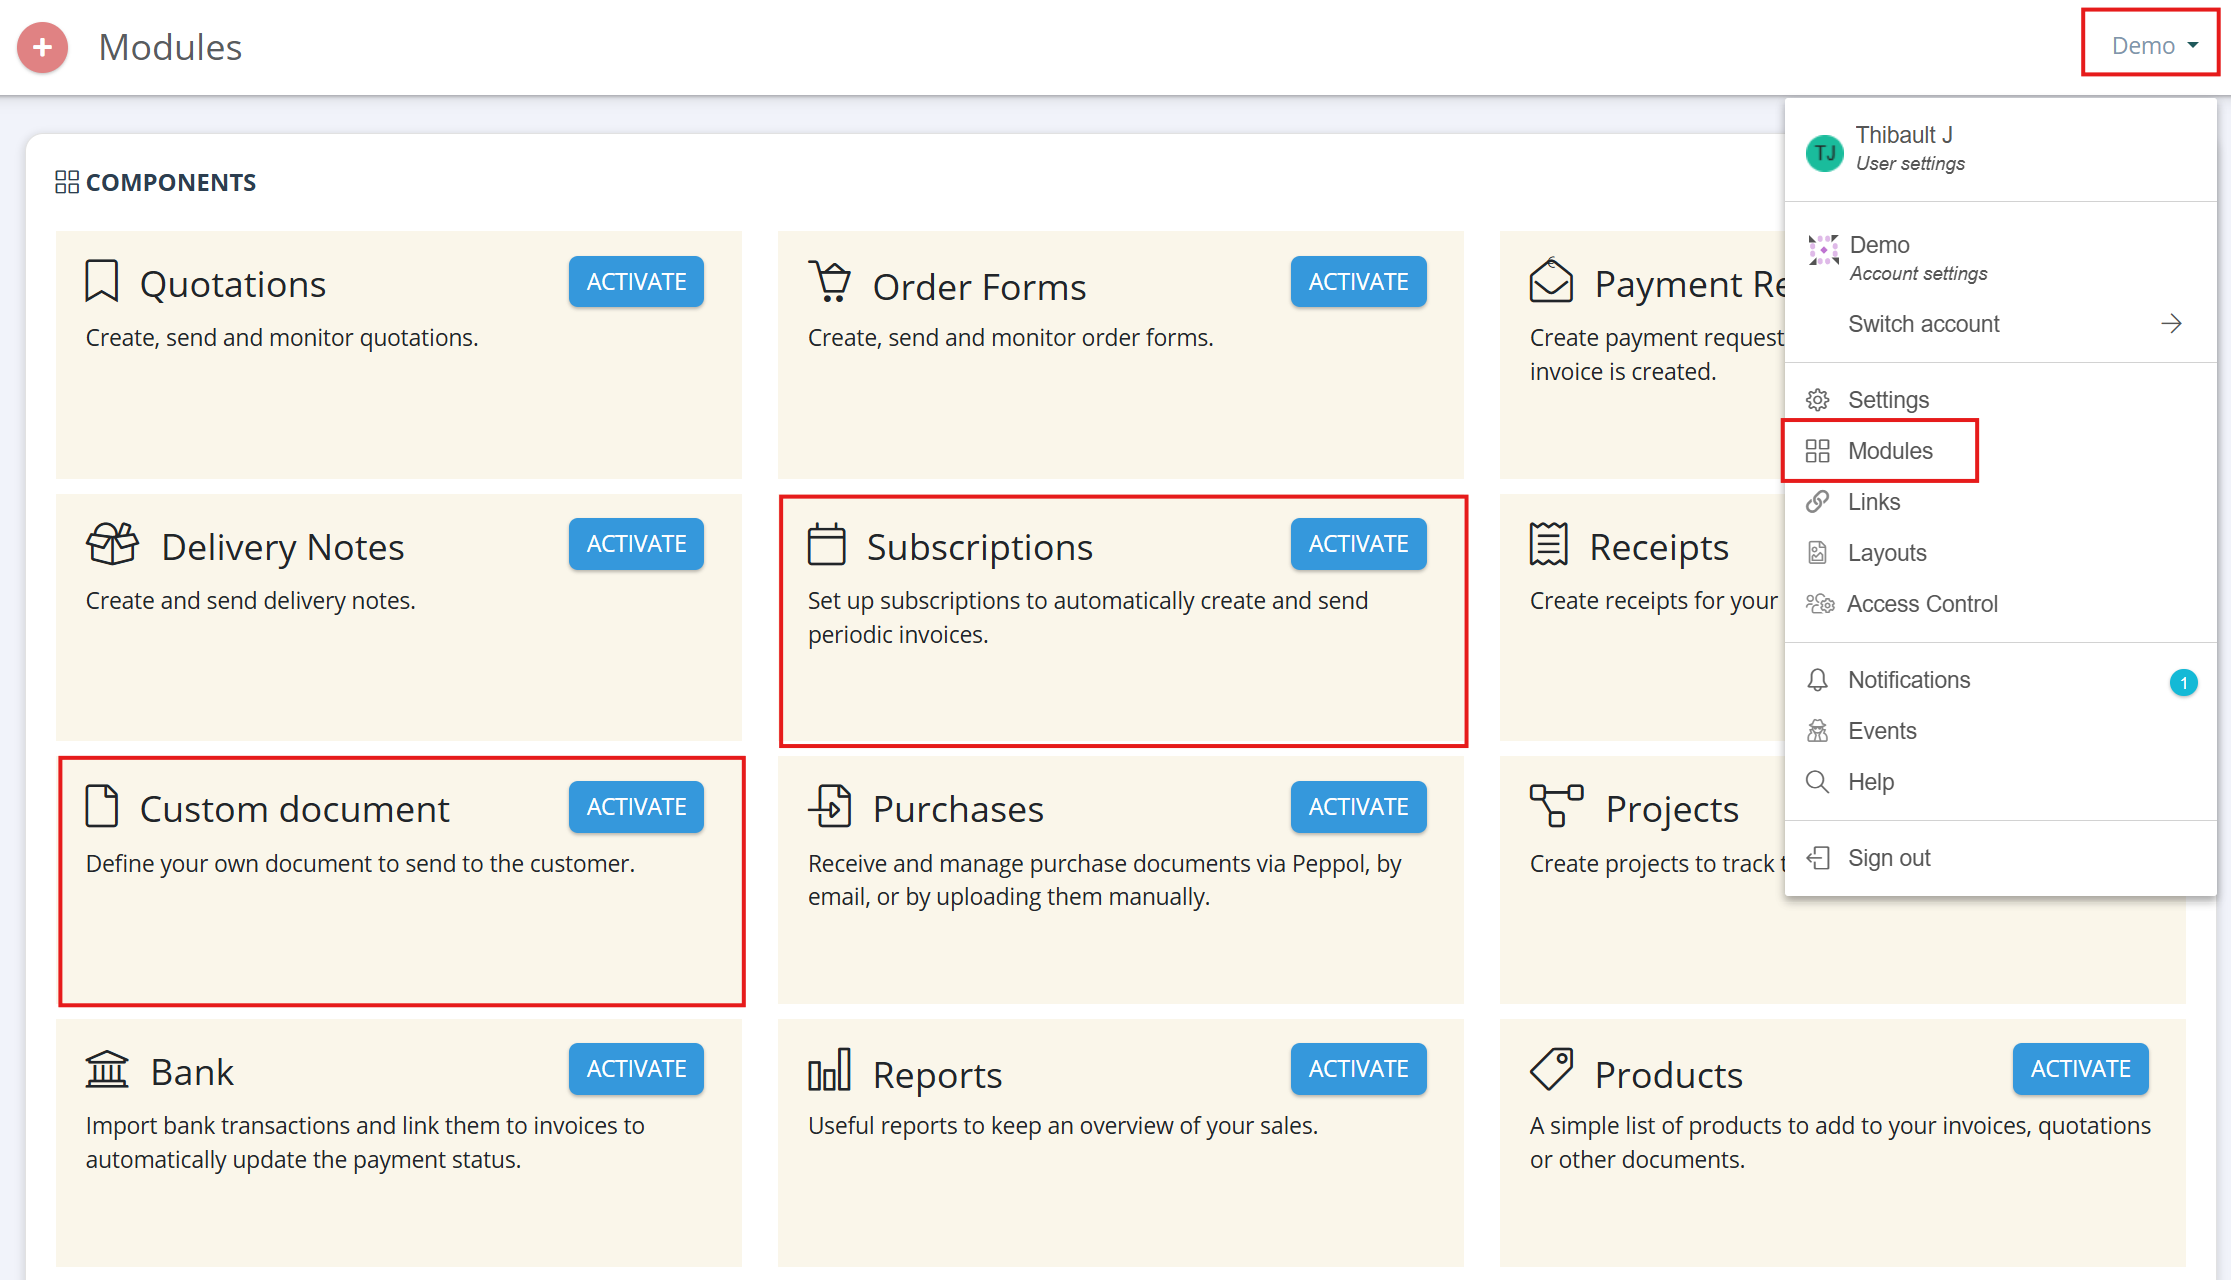Click the Demo account logo icon
Screen dimensions: 2231x1280
pos(1824,250)
